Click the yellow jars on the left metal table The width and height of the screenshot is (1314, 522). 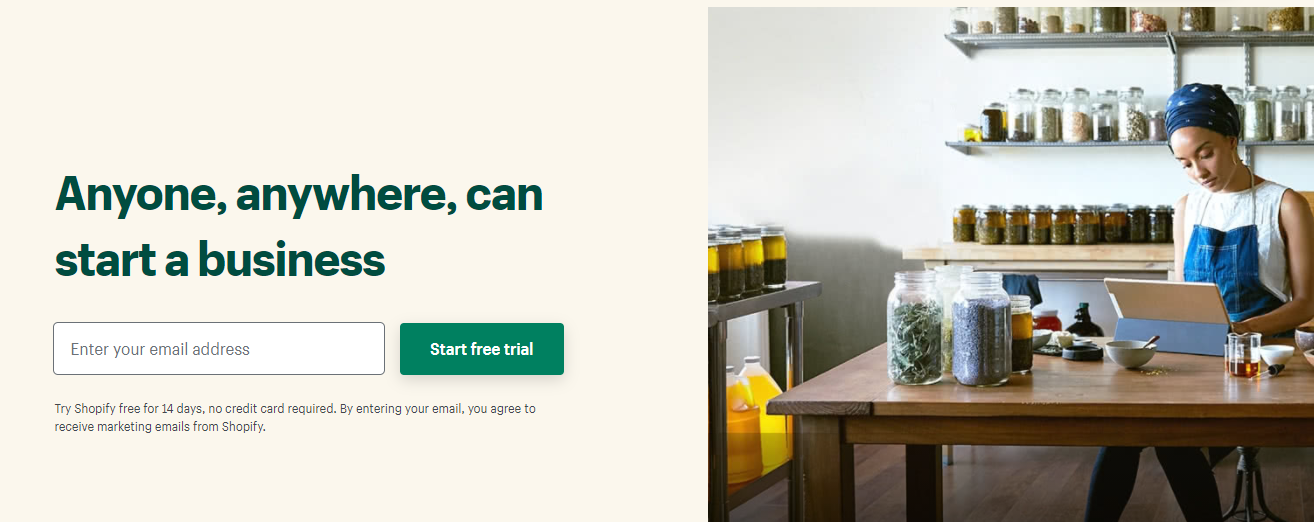click(x=747, y=263)
